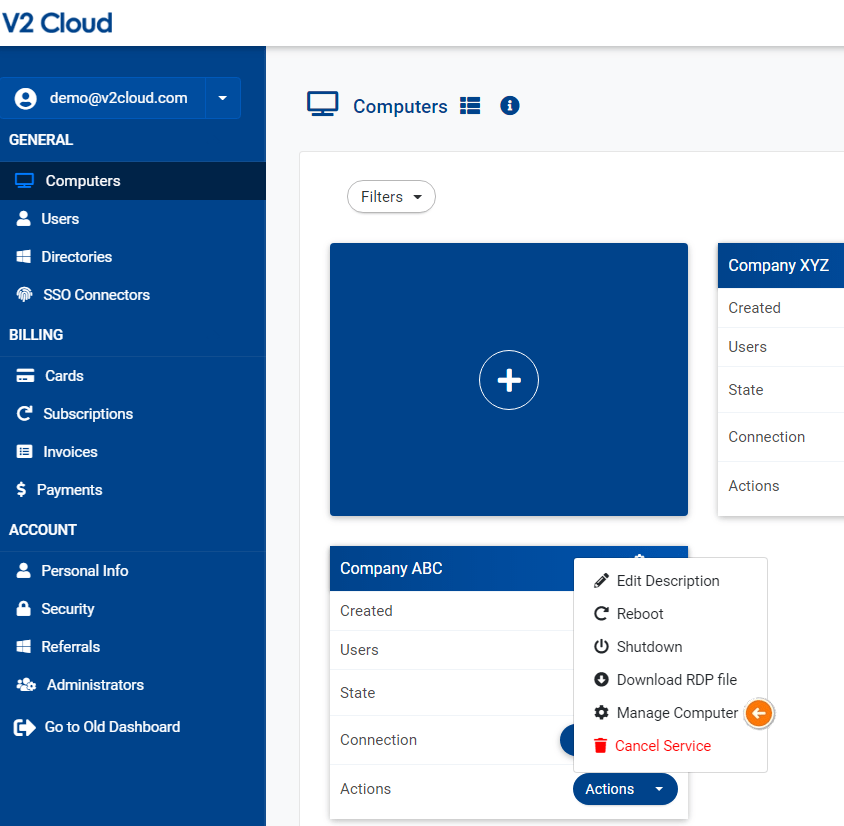The width and height of the screenshot is (844, 826).
Task: Click the Security padlock icon
Action: coord(23,608)
